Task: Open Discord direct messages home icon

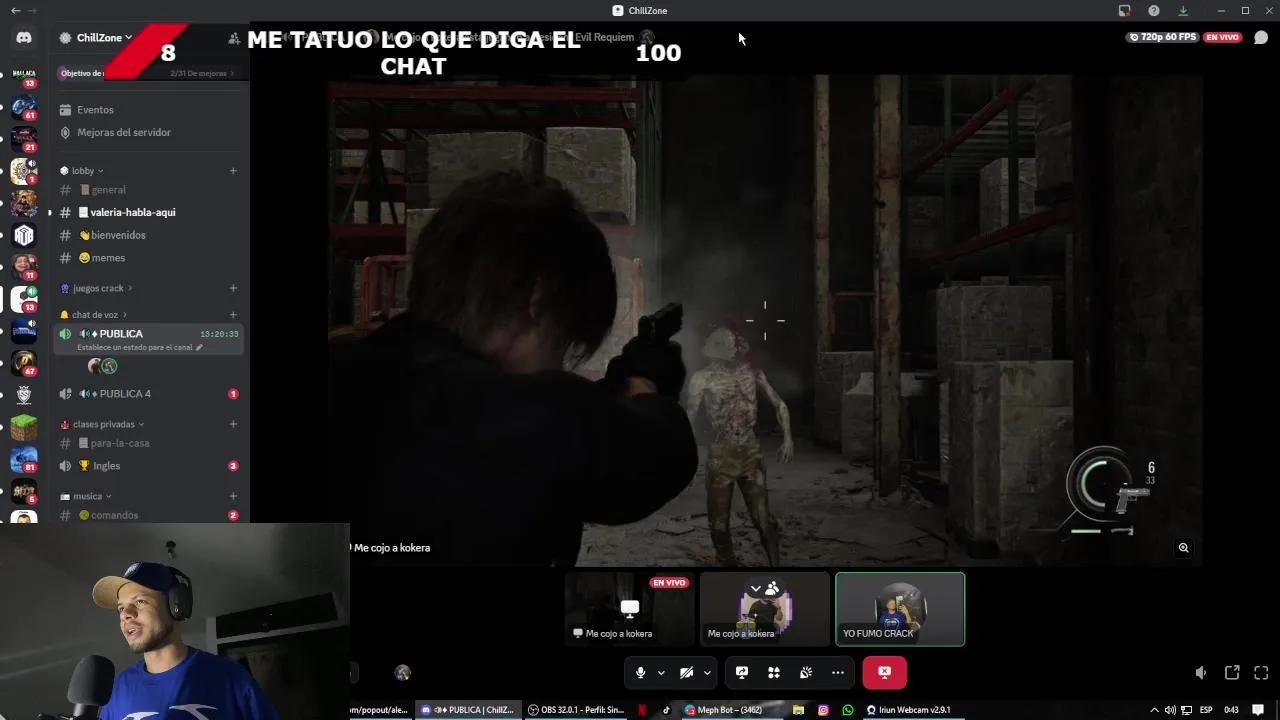Action: 24,38
